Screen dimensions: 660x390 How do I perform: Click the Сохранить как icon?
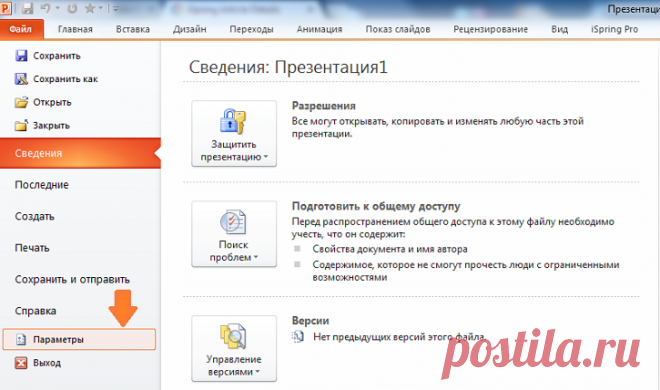pyautogui.click(x=21, y=79)
